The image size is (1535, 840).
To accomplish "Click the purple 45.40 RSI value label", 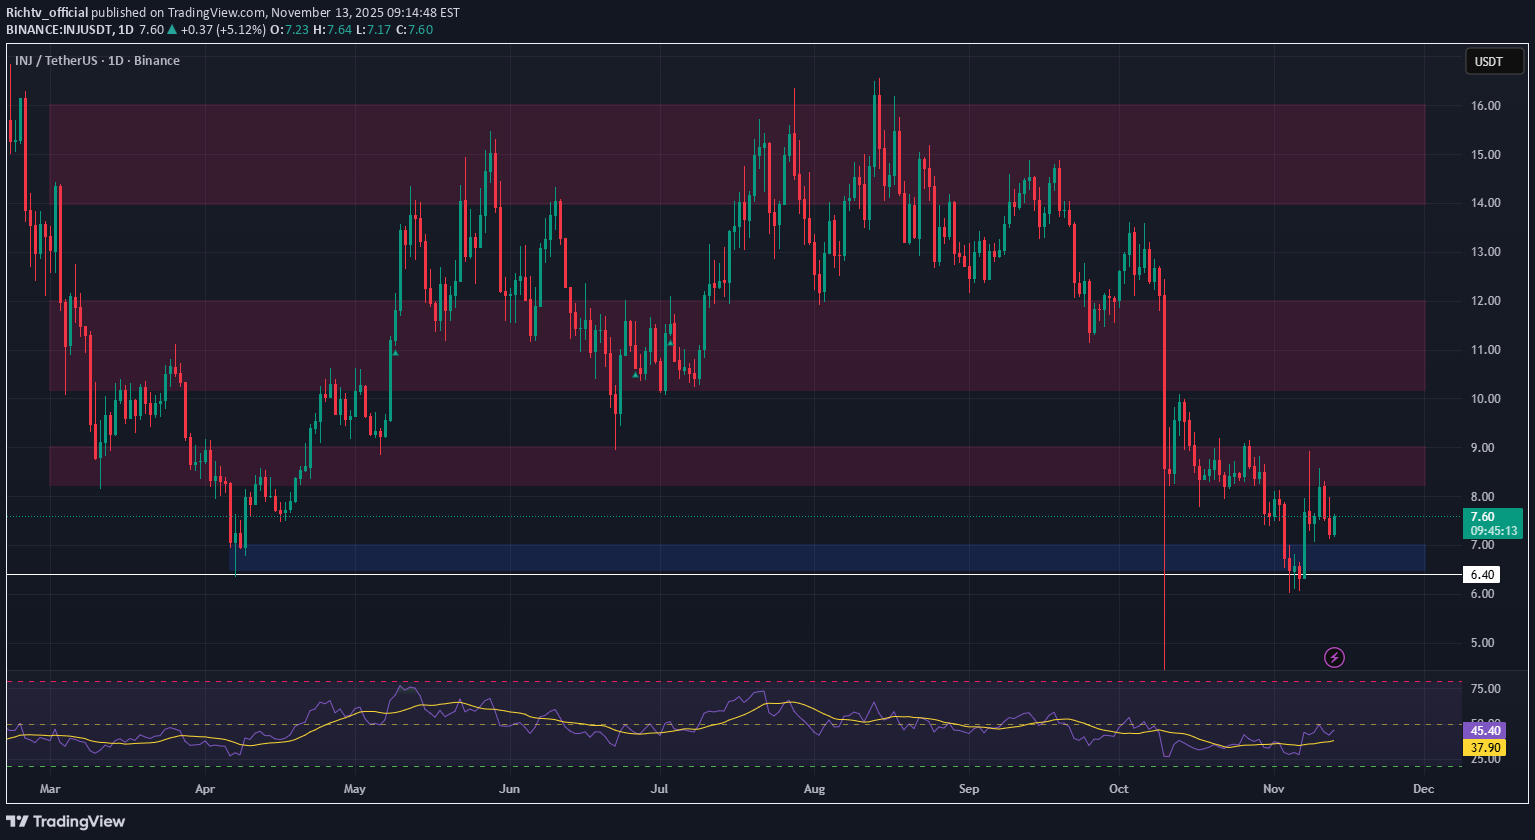I will 1484,729.
